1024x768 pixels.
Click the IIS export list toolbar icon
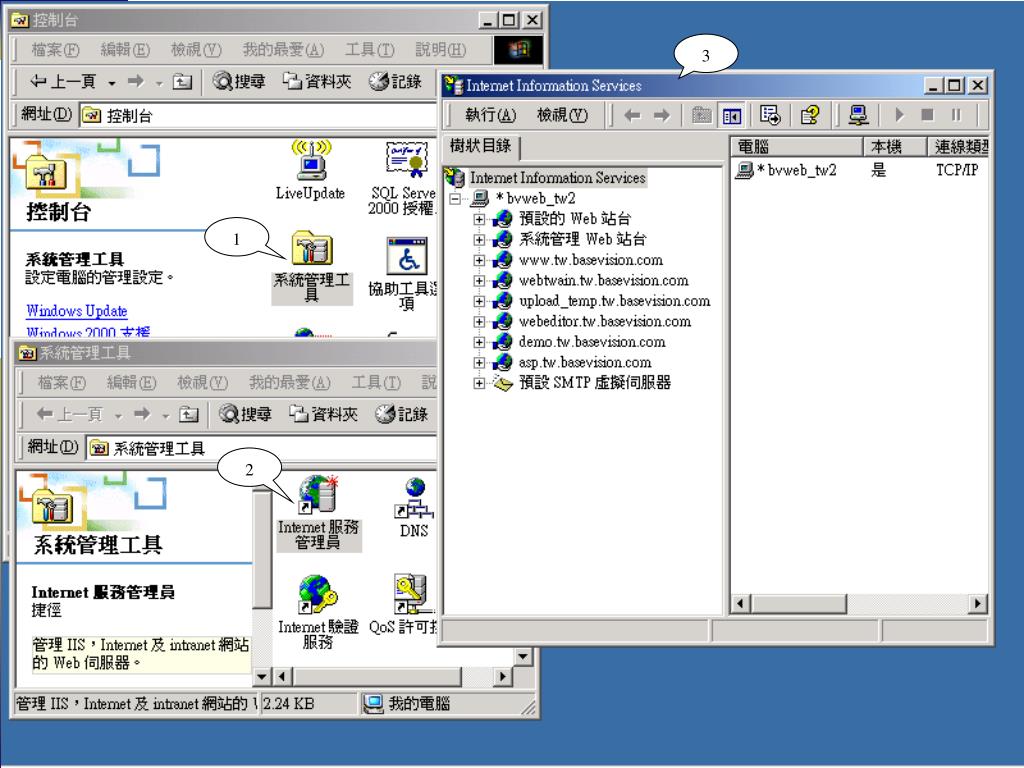tap(770, 116)
